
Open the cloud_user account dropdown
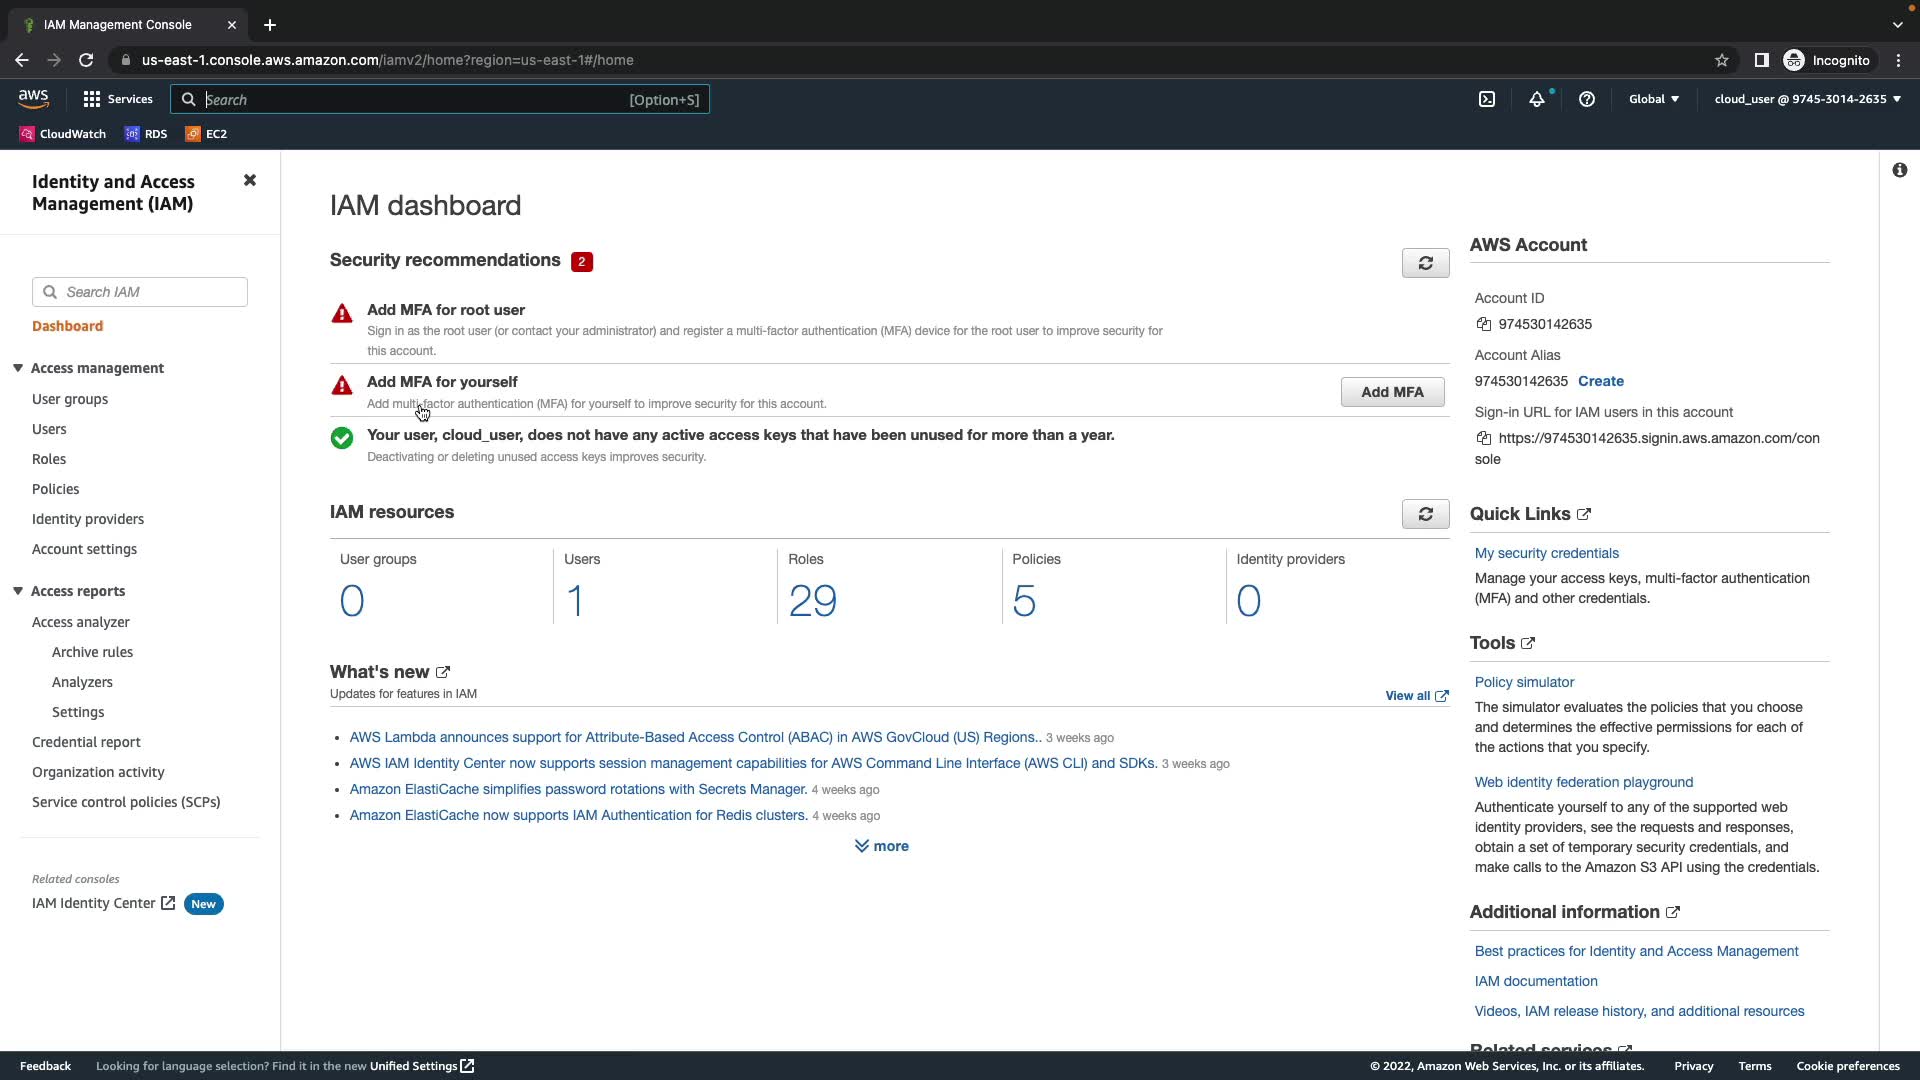click(1807, 99)
